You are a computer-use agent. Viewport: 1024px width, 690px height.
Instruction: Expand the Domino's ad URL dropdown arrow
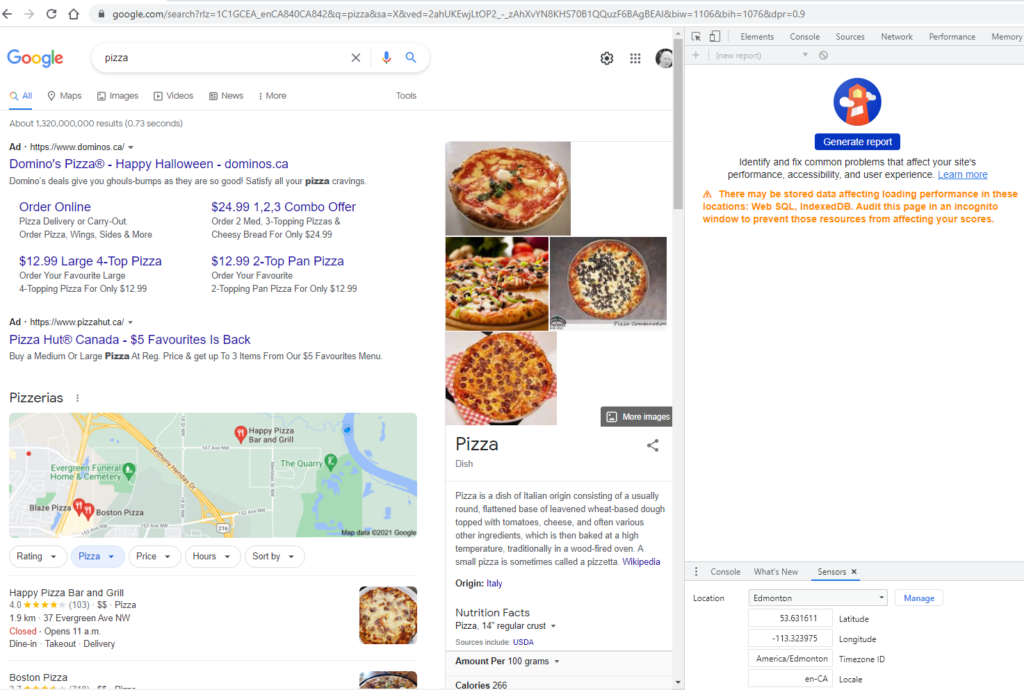(131, 148)
